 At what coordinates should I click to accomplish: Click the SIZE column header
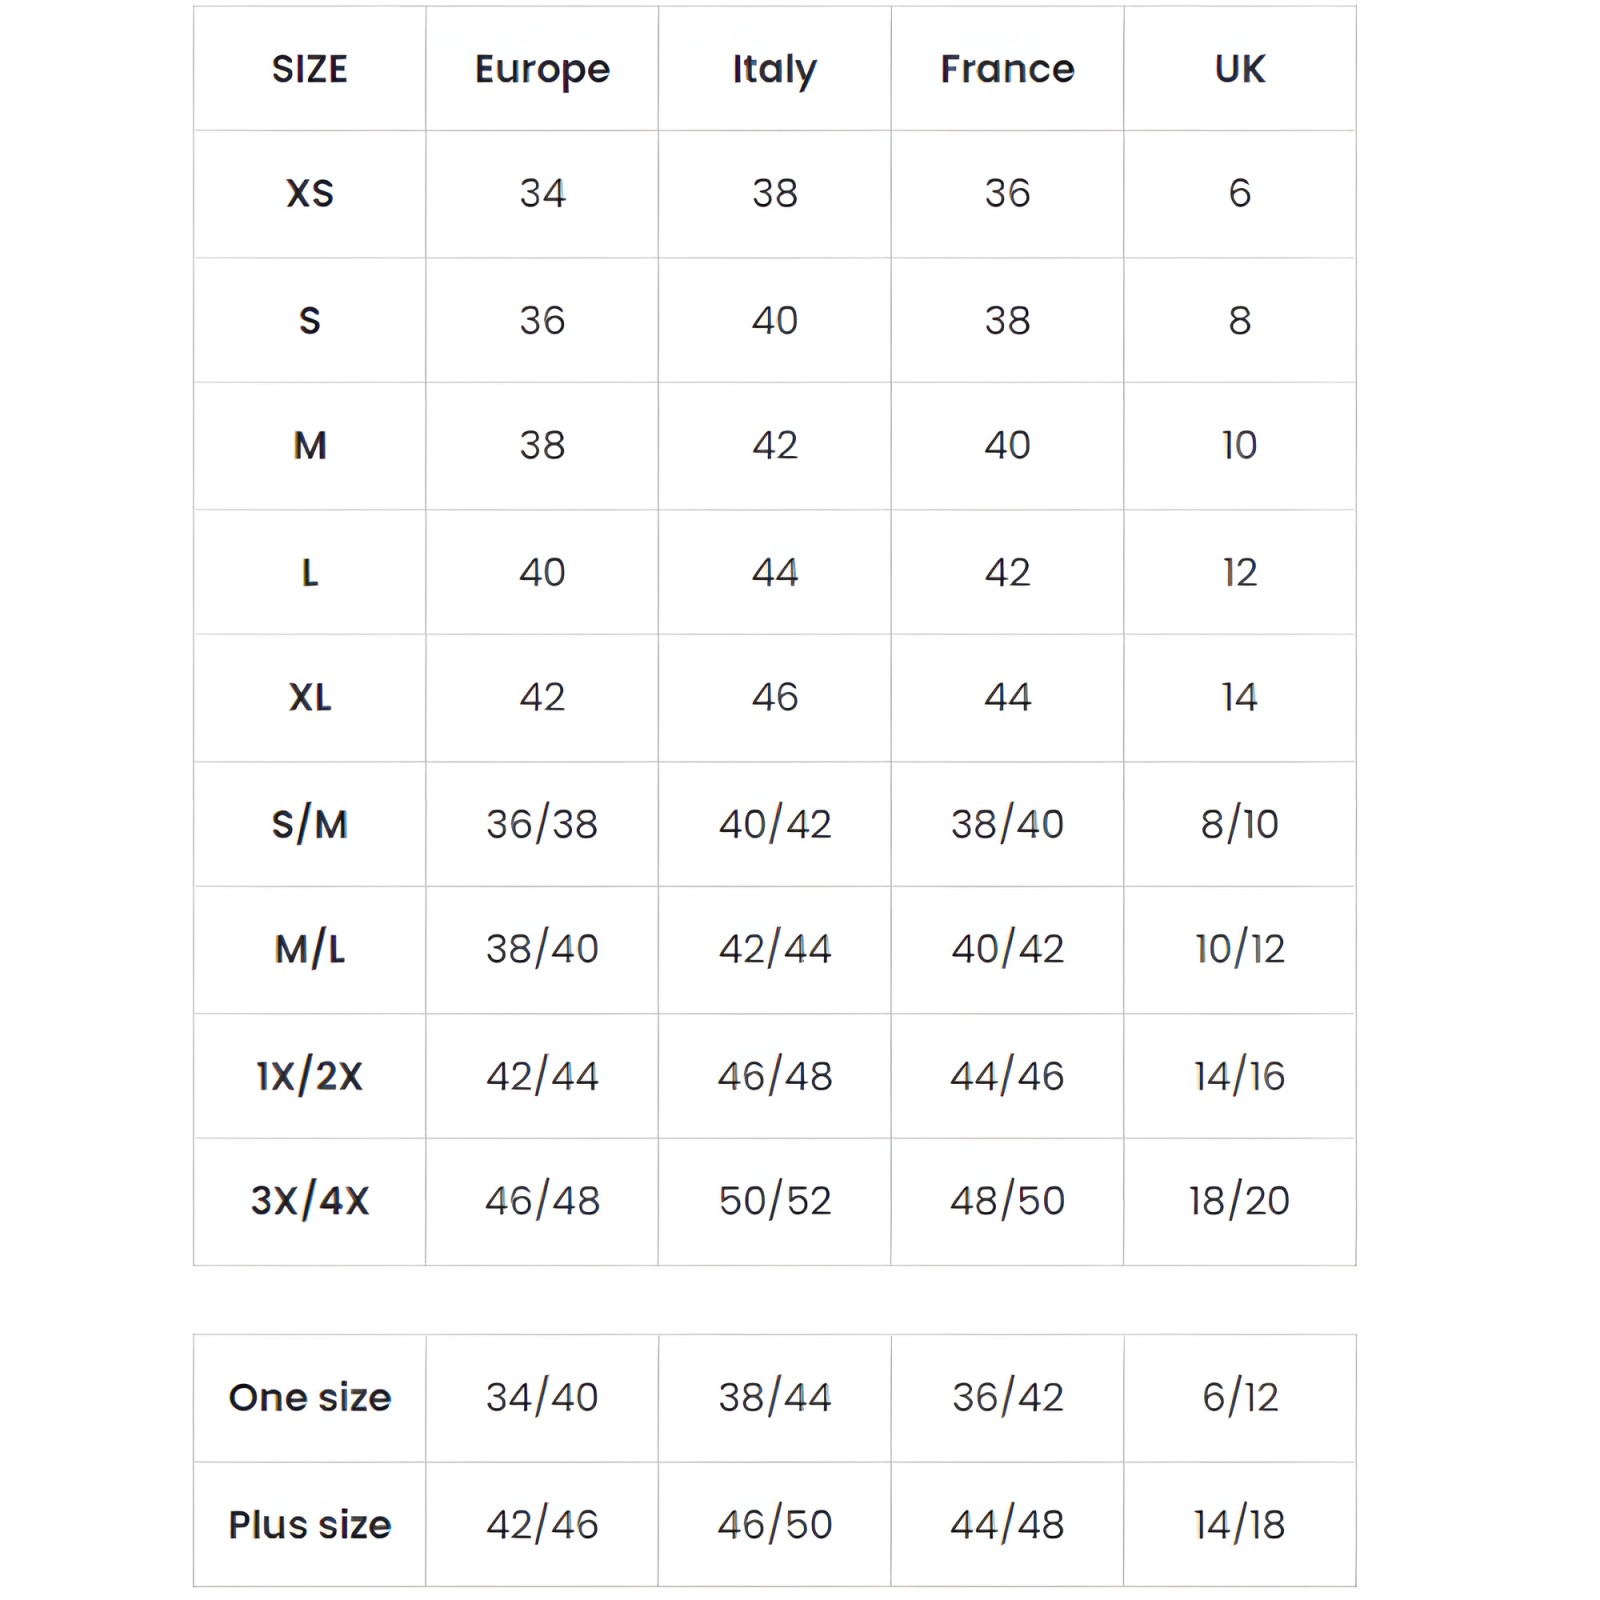(x=309, y=69)
